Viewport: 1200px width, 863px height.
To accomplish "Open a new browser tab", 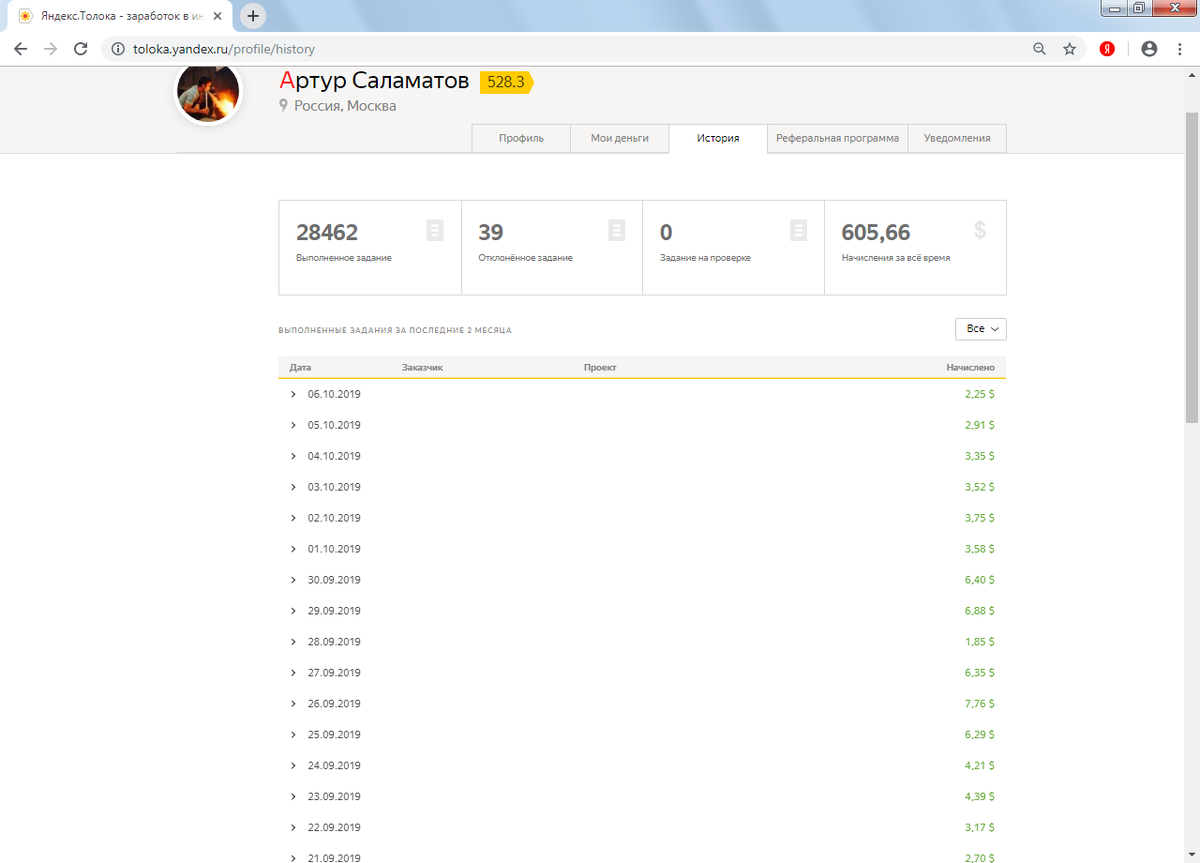I will [253, 16].
